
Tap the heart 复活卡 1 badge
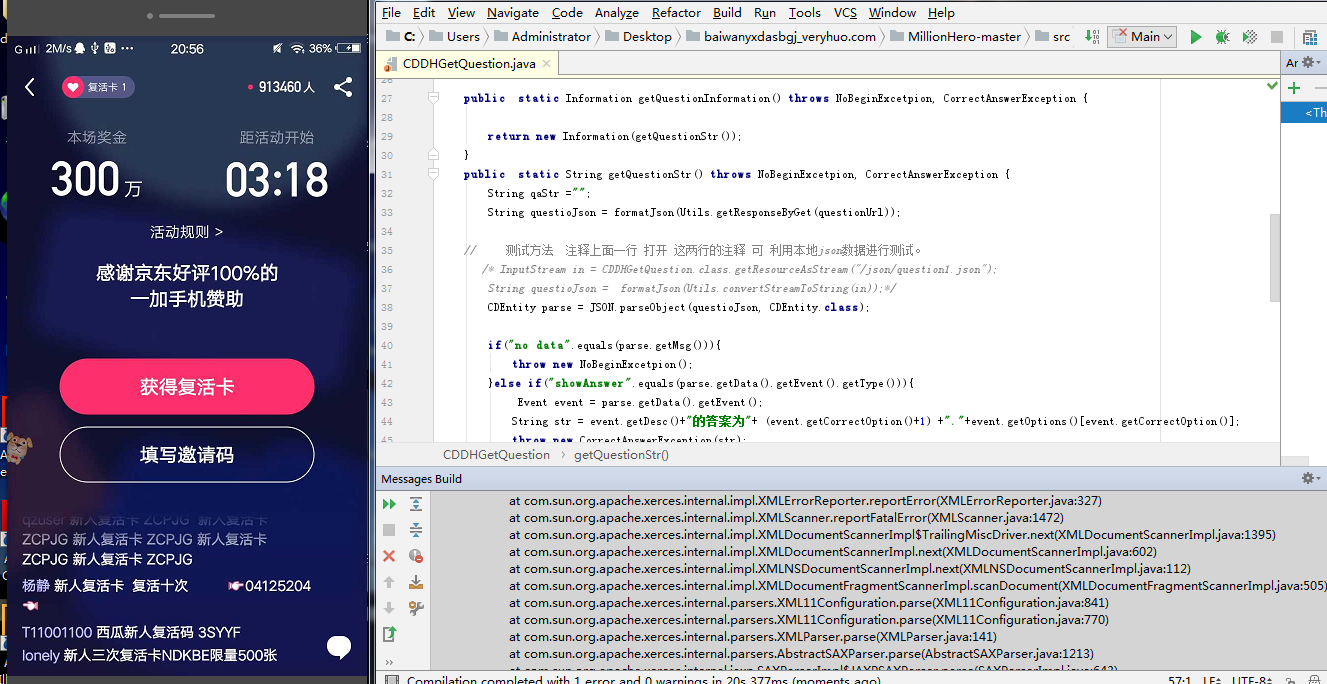point(97,87)
